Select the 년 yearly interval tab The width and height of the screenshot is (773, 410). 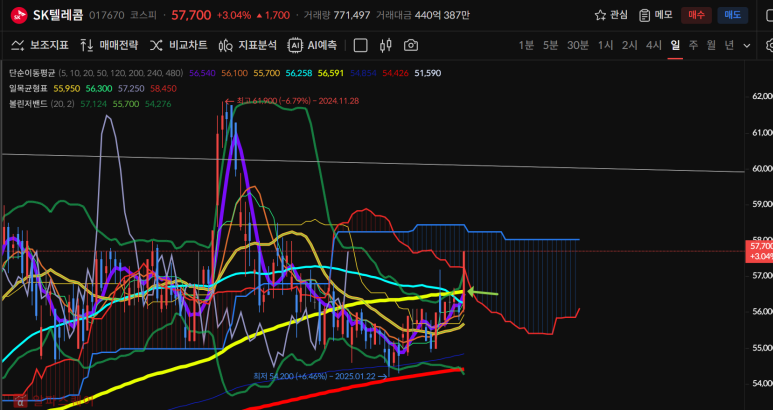tap(729, 45)
